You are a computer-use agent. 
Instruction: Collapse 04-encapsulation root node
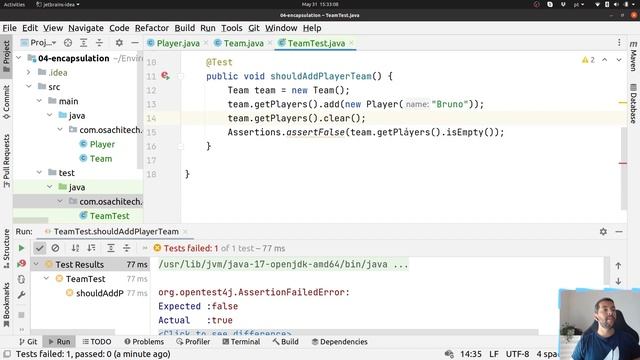pos(19,58)
